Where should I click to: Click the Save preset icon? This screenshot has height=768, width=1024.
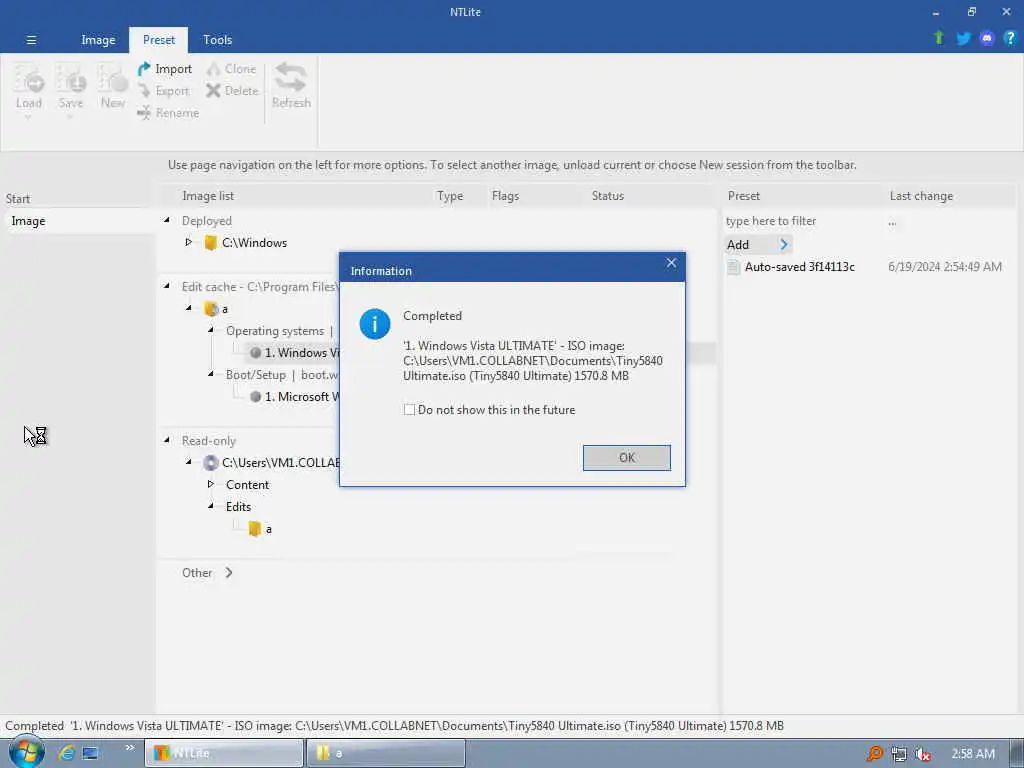coord(71,78)
